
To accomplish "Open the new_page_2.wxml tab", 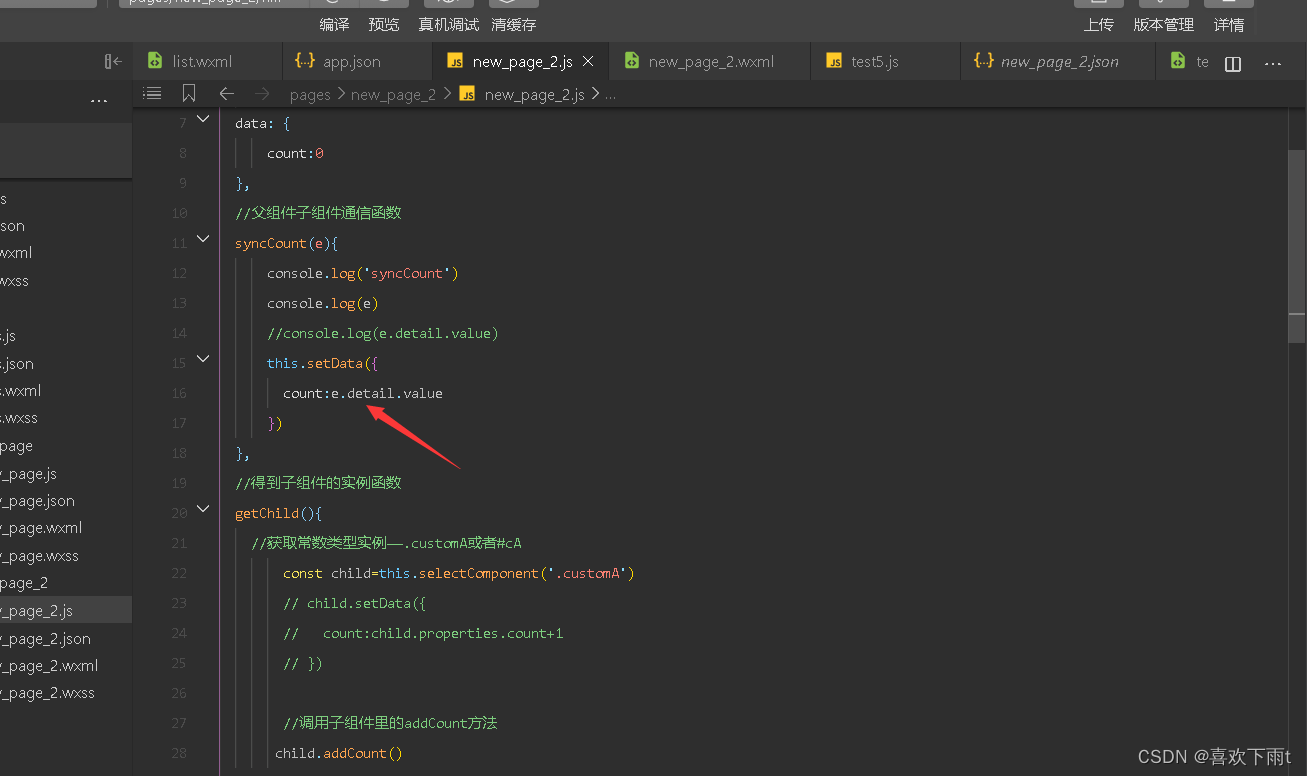I will coord(710,62).
